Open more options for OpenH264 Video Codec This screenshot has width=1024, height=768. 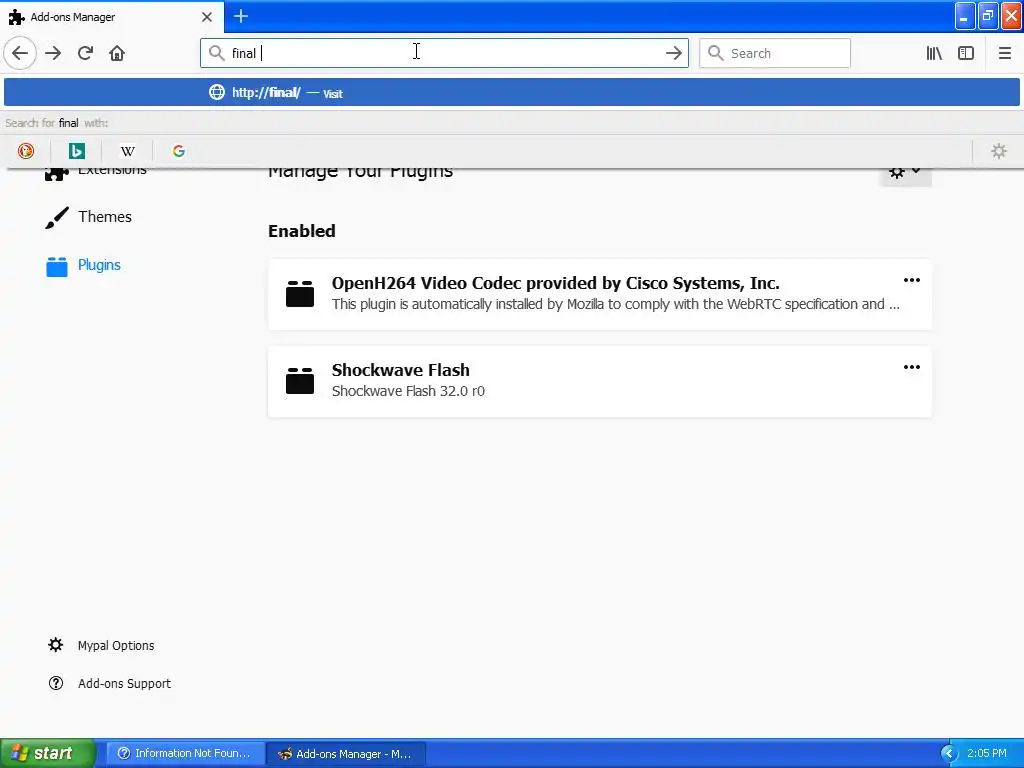[x=912, y=280]
